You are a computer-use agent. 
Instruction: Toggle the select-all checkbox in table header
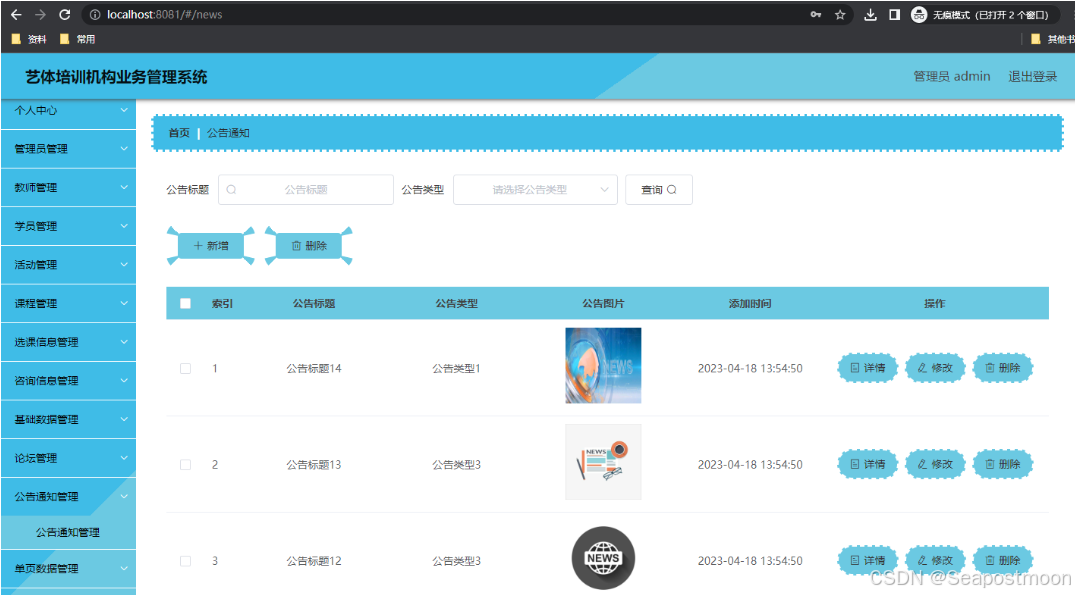[185, 303]
